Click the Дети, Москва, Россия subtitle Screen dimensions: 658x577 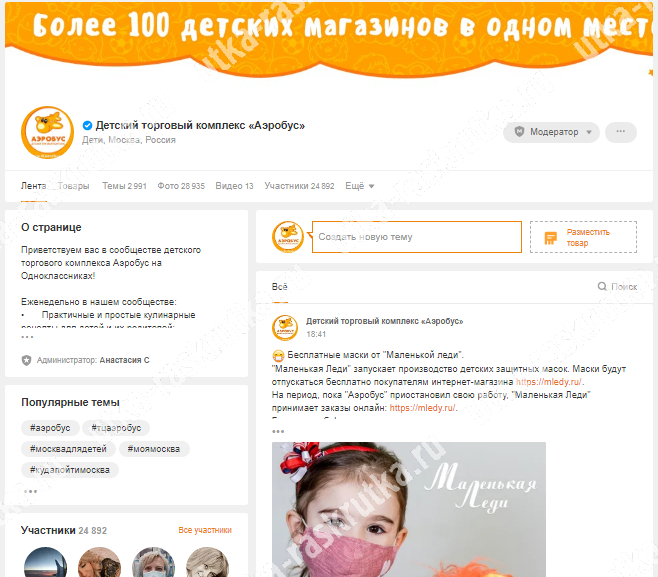point(129,140)
